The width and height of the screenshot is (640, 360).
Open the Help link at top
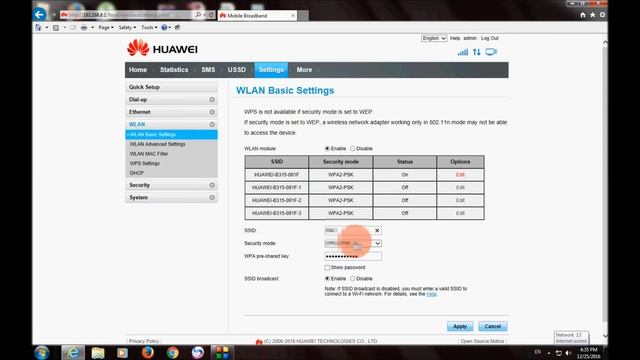[x=455, y=38]
